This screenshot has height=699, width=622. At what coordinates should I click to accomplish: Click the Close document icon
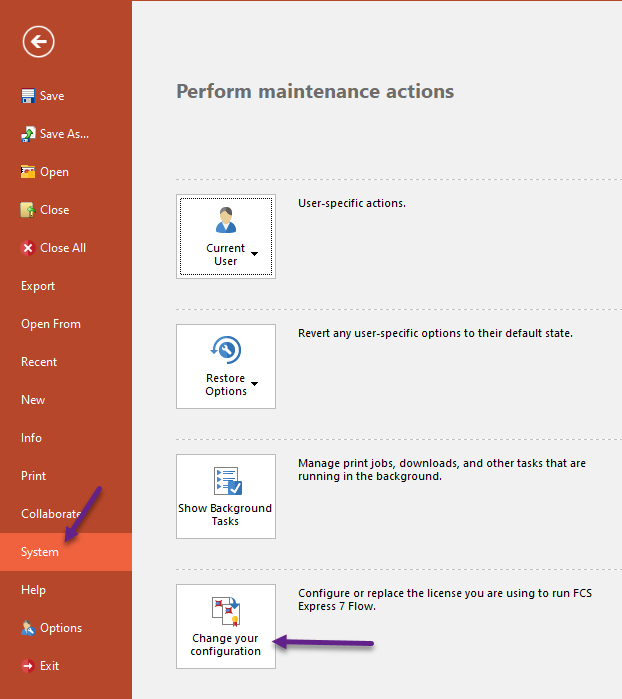point(28,210)
